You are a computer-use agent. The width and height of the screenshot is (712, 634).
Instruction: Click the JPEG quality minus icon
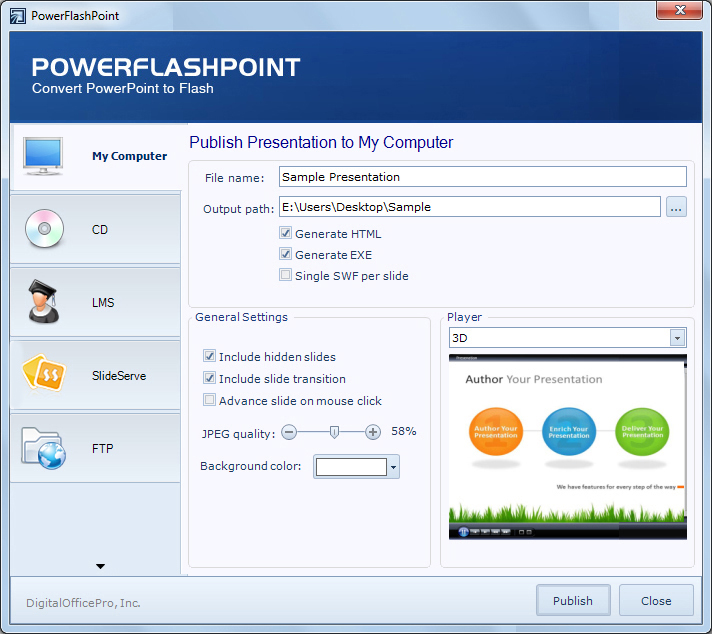tap(289, 432)
